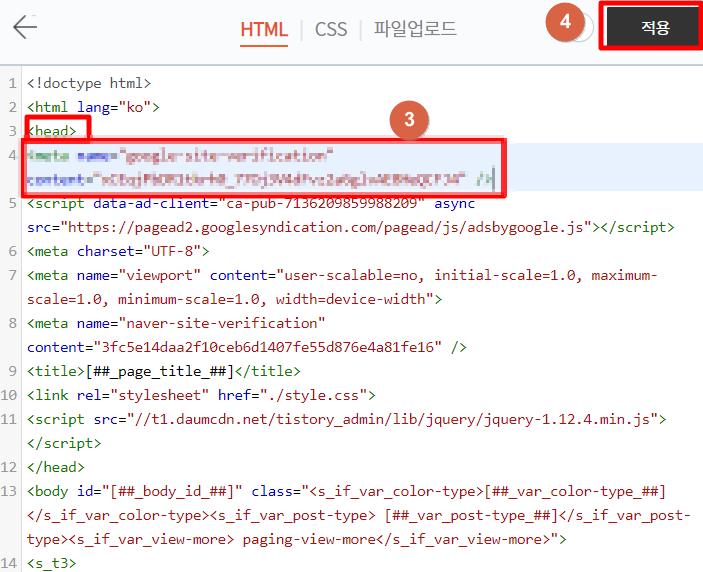The image size is (703, 572).
Task: Place cursor on html lang="ko" line
Action: [x=93, y=108]
